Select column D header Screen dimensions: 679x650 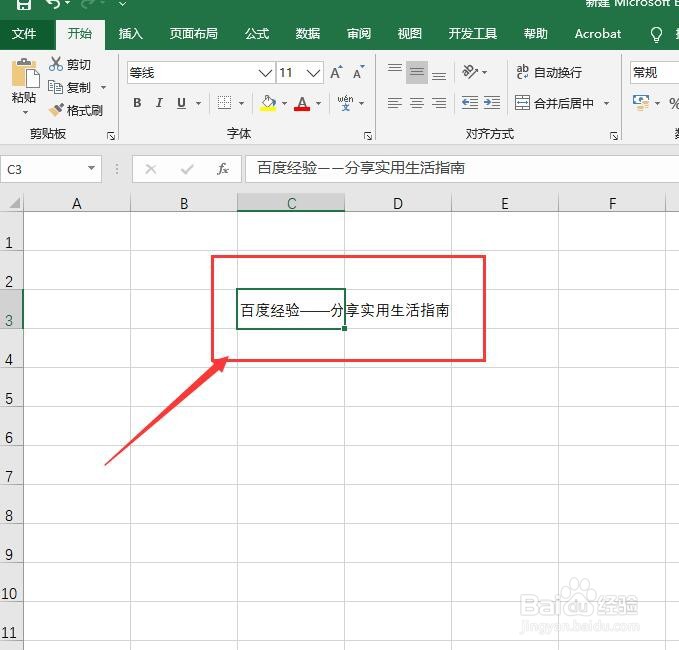[x=398, y=203]
